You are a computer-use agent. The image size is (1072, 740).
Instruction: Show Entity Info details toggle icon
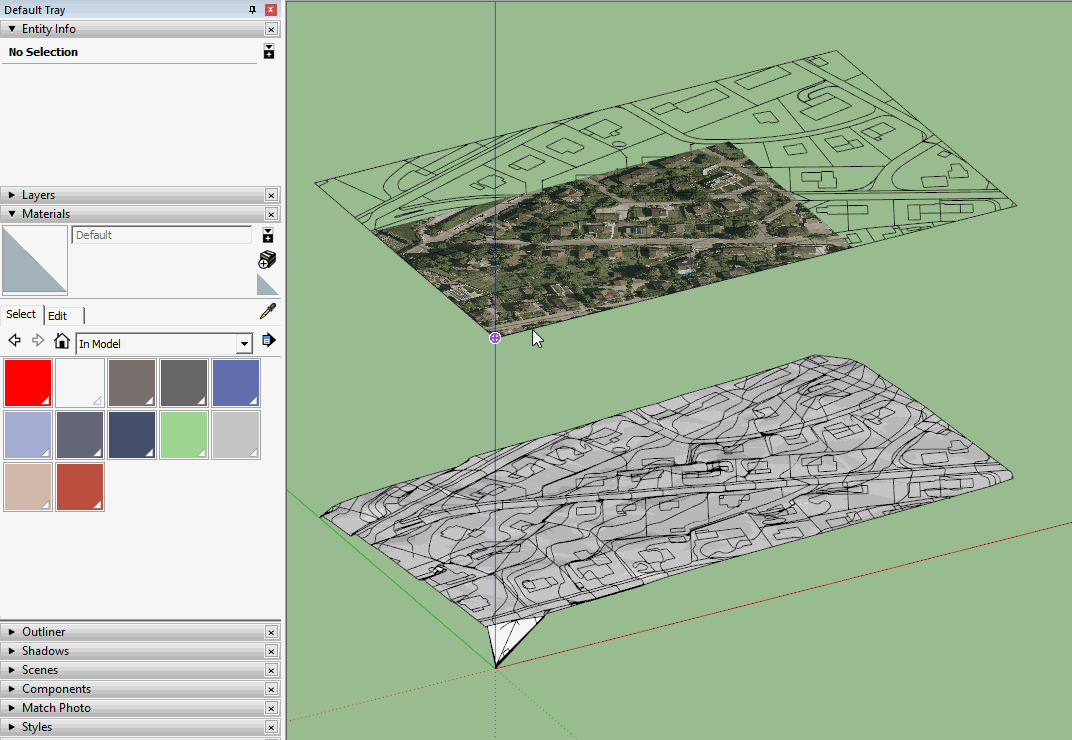pos(269,51)
